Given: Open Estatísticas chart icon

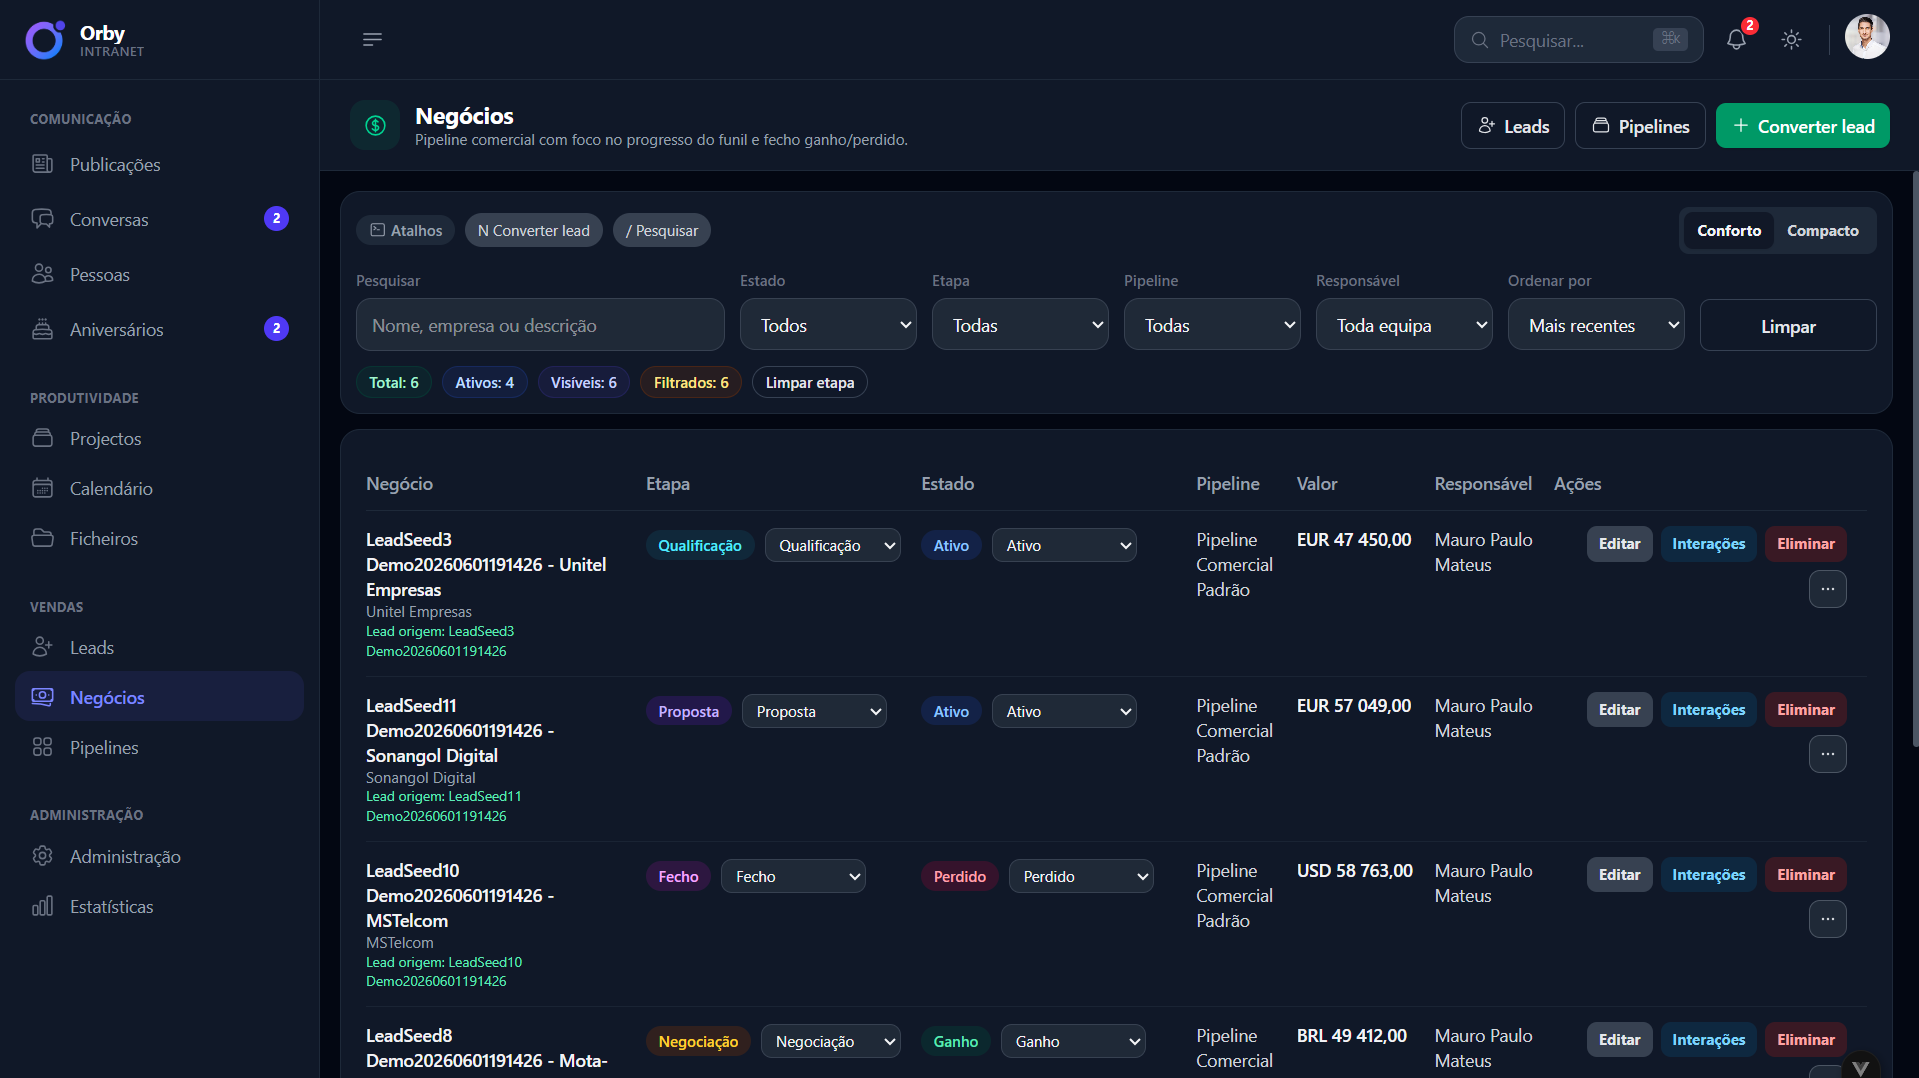Looking at the screenshot, I should [x=42, y=906].
